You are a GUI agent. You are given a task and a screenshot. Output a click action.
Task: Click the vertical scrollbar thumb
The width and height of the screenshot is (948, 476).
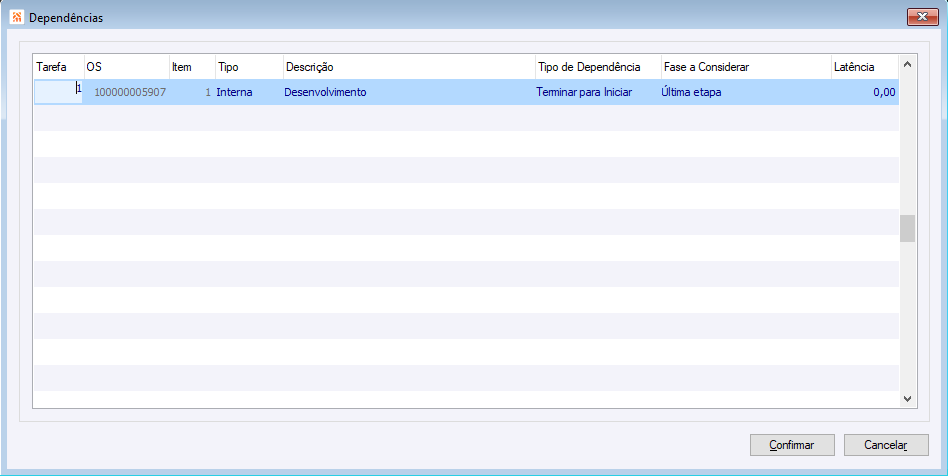pos(907,229)
